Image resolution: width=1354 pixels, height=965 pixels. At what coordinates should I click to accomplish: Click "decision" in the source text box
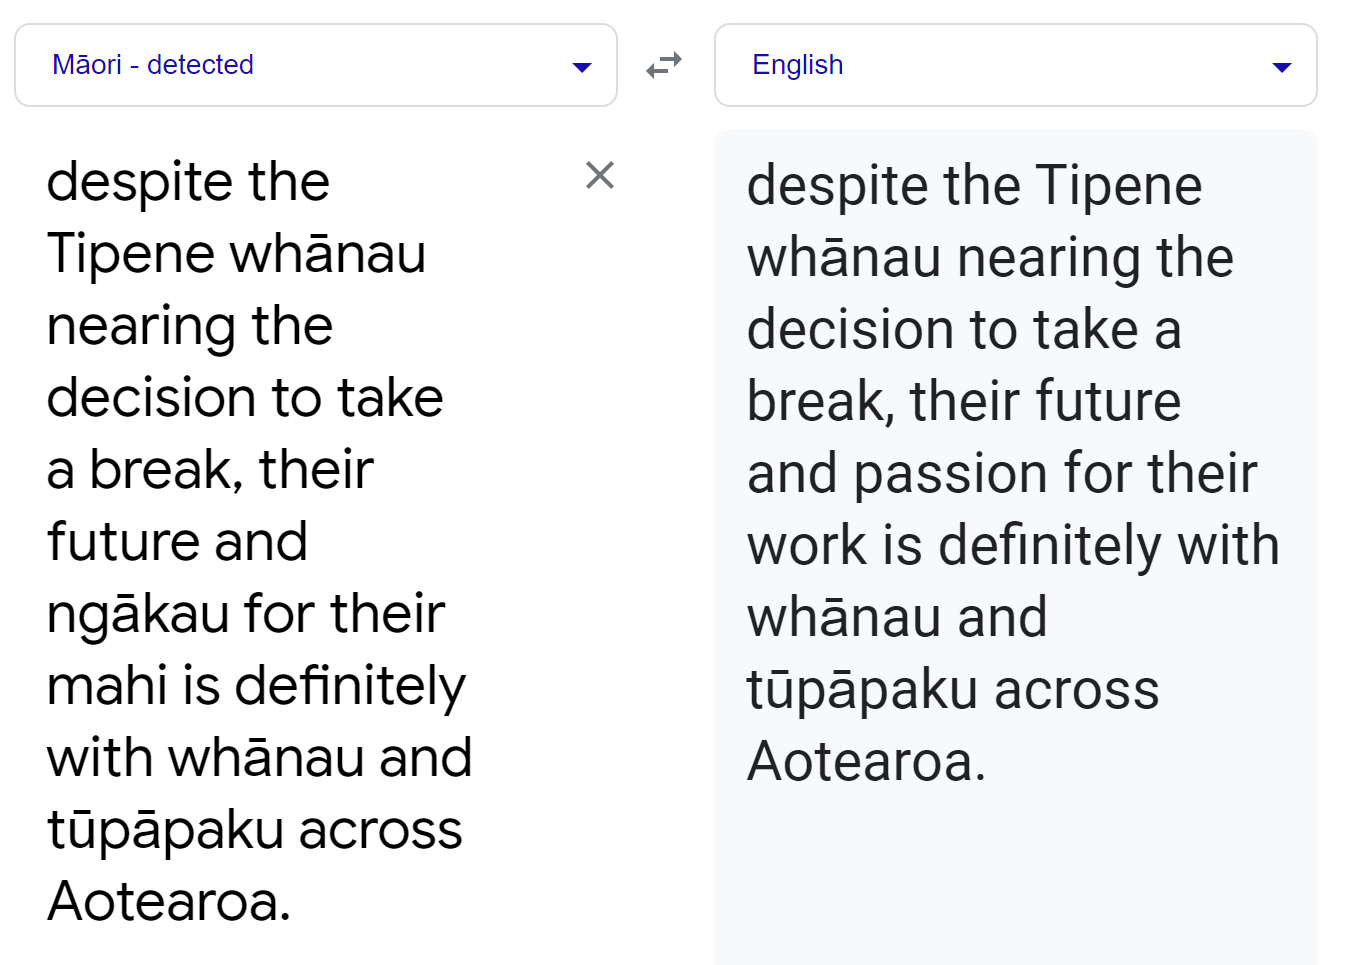pos(152,398)
